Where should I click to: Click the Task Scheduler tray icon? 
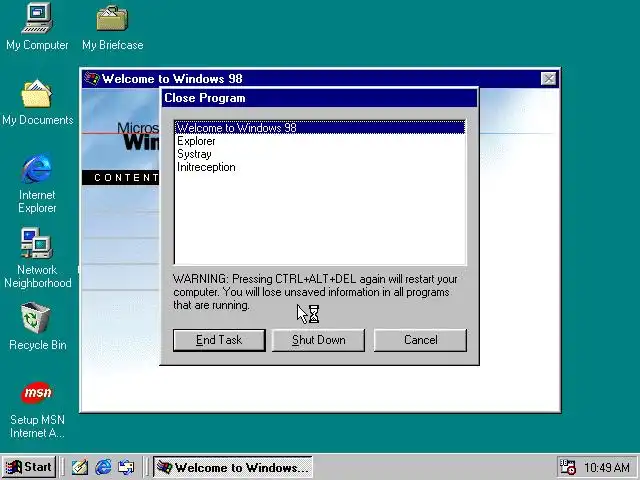(567, 467)
